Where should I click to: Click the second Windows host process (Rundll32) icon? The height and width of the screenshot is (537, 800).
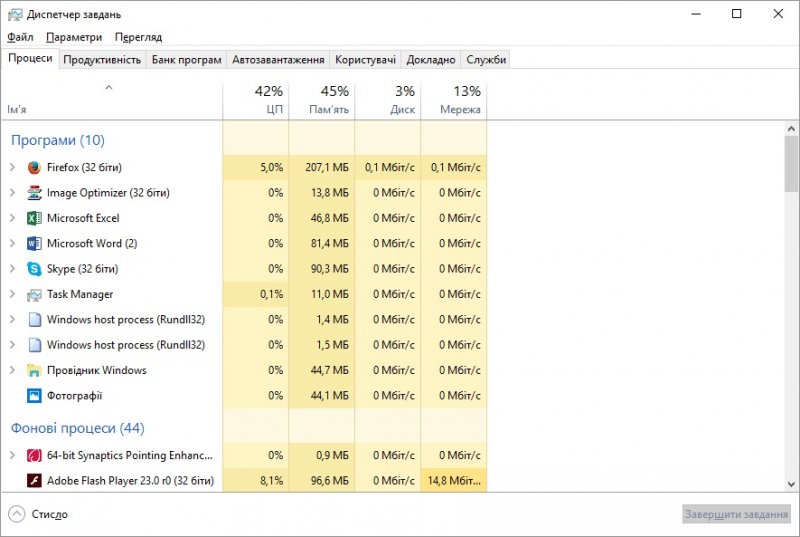(34, 345)
